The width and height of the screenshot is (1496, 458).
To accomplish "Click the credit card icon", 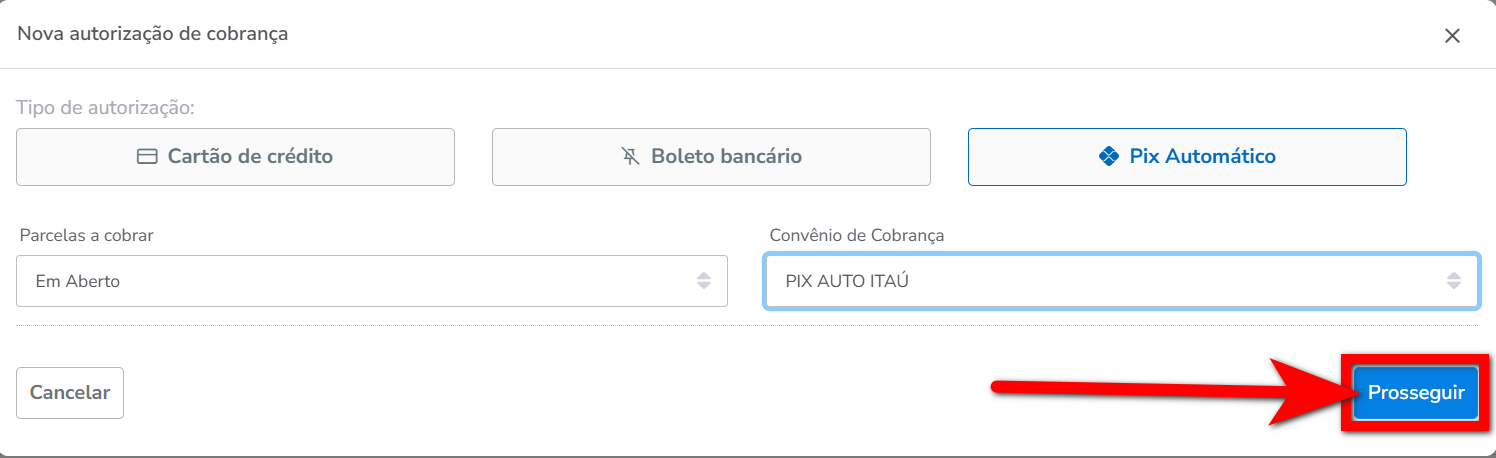I will point(147,157).
